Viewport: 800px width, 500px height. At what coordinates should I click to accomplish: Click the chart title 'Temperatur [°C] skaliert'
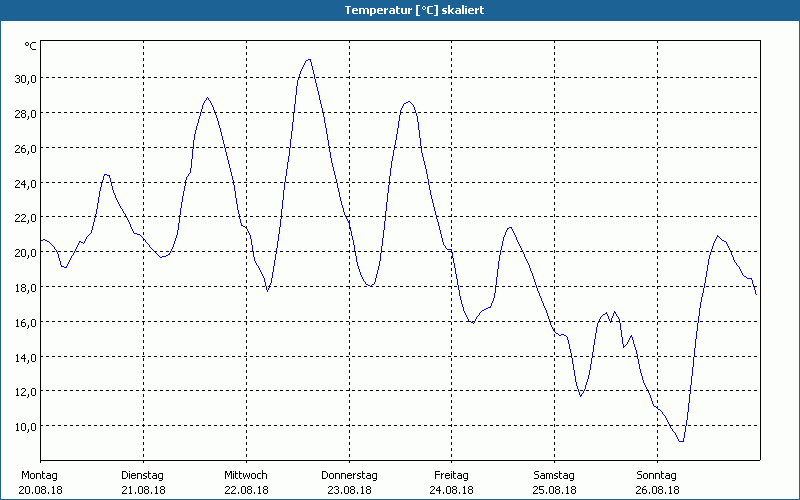point(400,9)
